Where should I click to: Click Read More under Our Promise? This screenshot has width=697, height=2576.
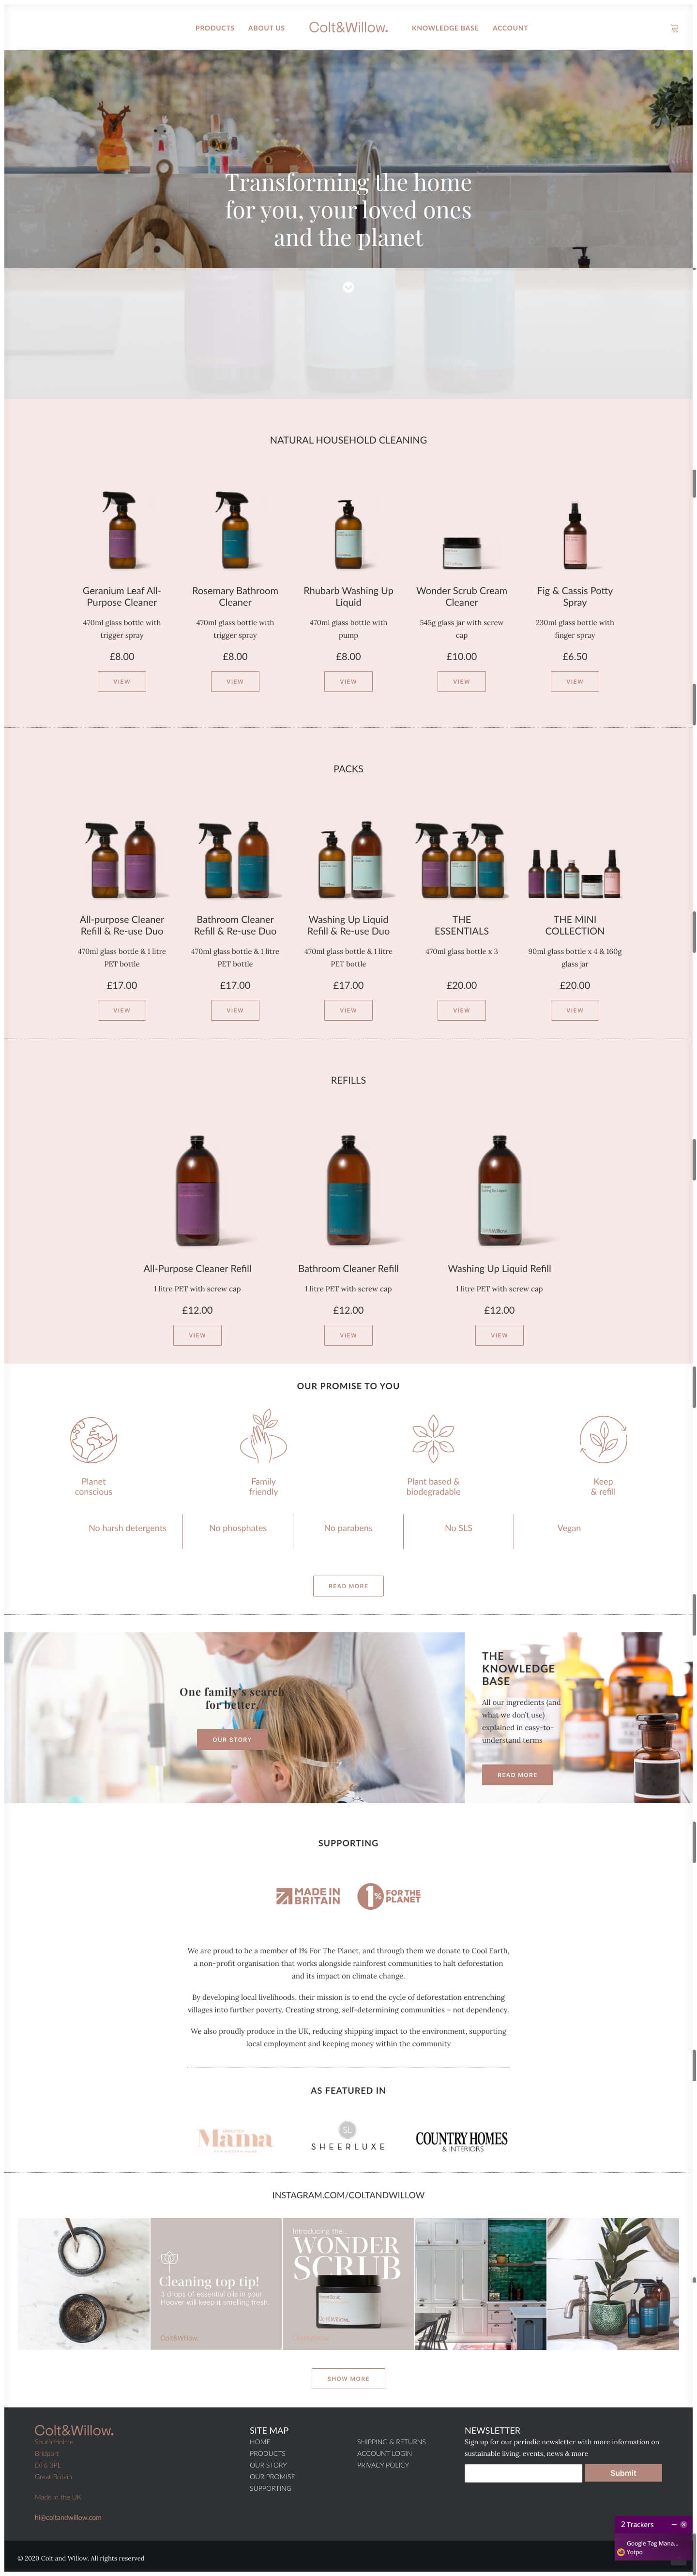(348, 1585)
